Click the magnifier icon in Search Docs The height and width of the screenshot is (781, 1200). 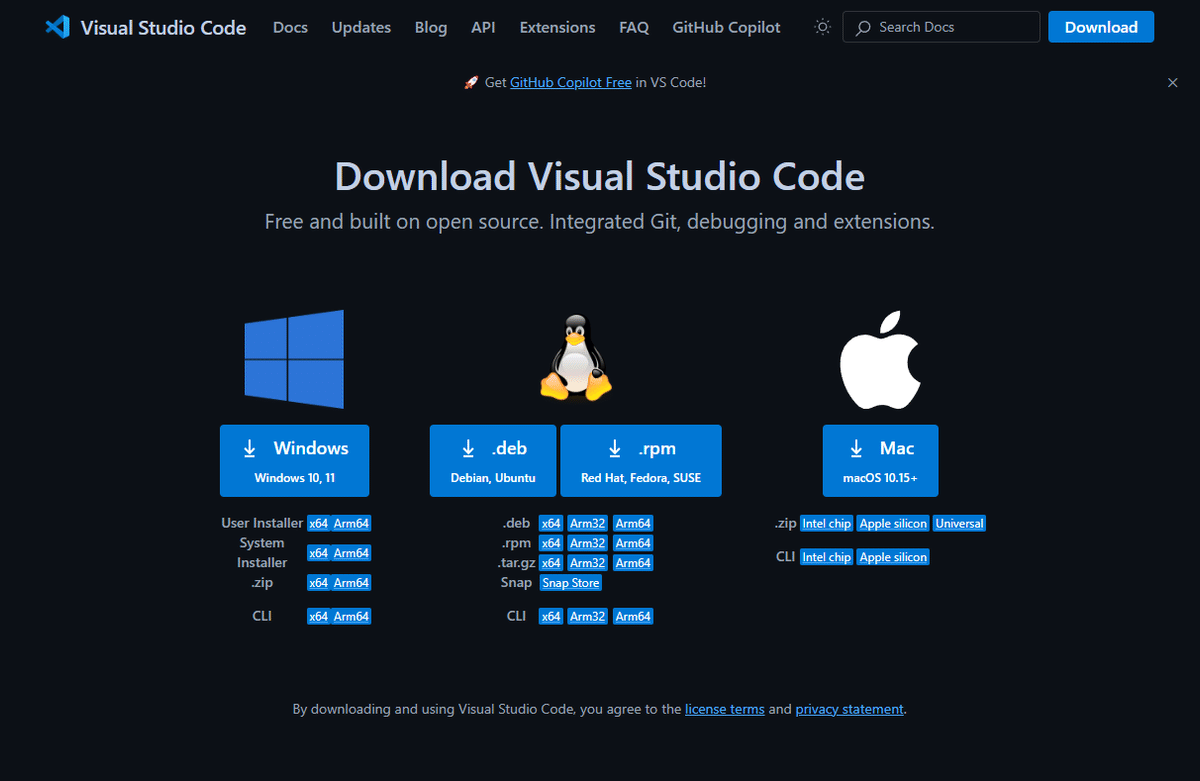[863, 28]
